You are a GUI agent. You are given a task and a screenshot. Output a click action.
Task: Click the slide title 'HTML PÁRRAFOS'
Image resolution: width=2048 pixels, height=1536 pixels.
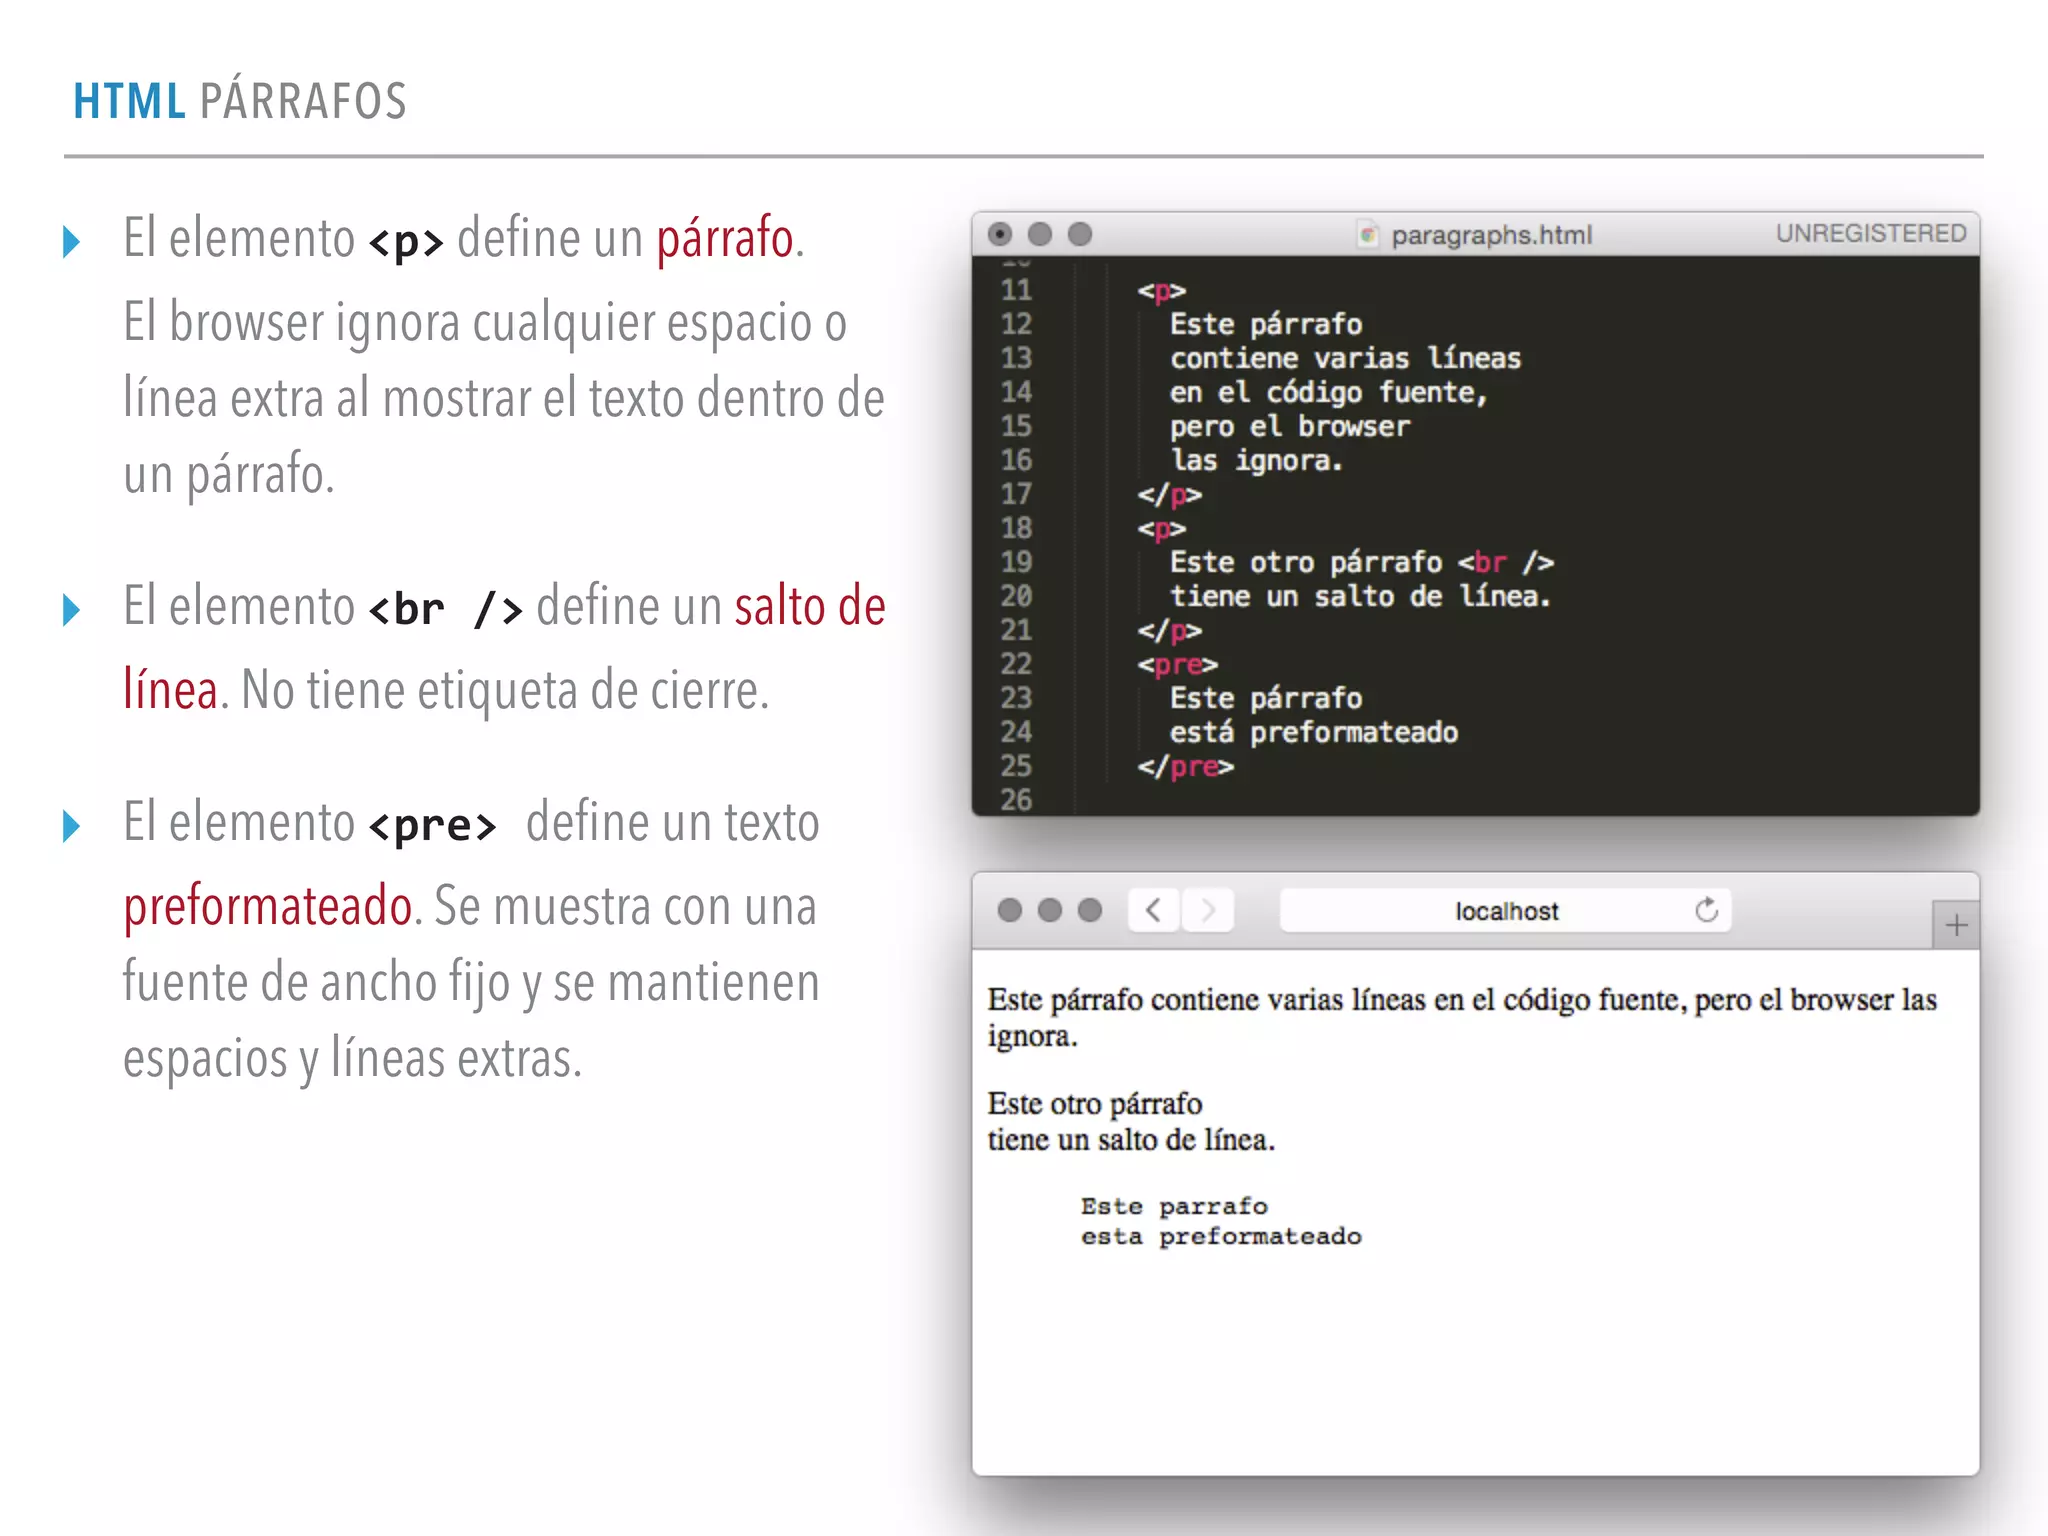pos(240,101)
